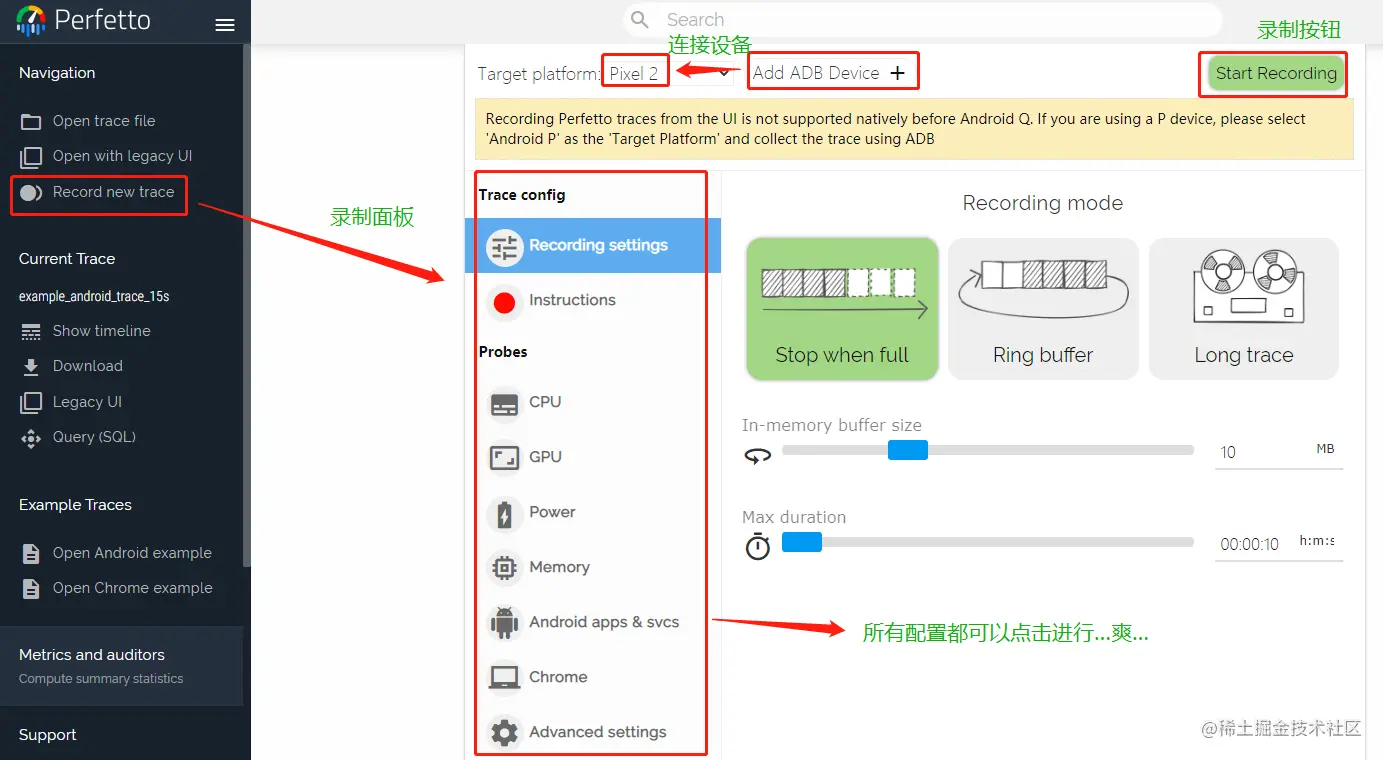The height and width of the screenshot is (760, 1383).
Task: Select the CPU probe icon
Action: point(504,402)
